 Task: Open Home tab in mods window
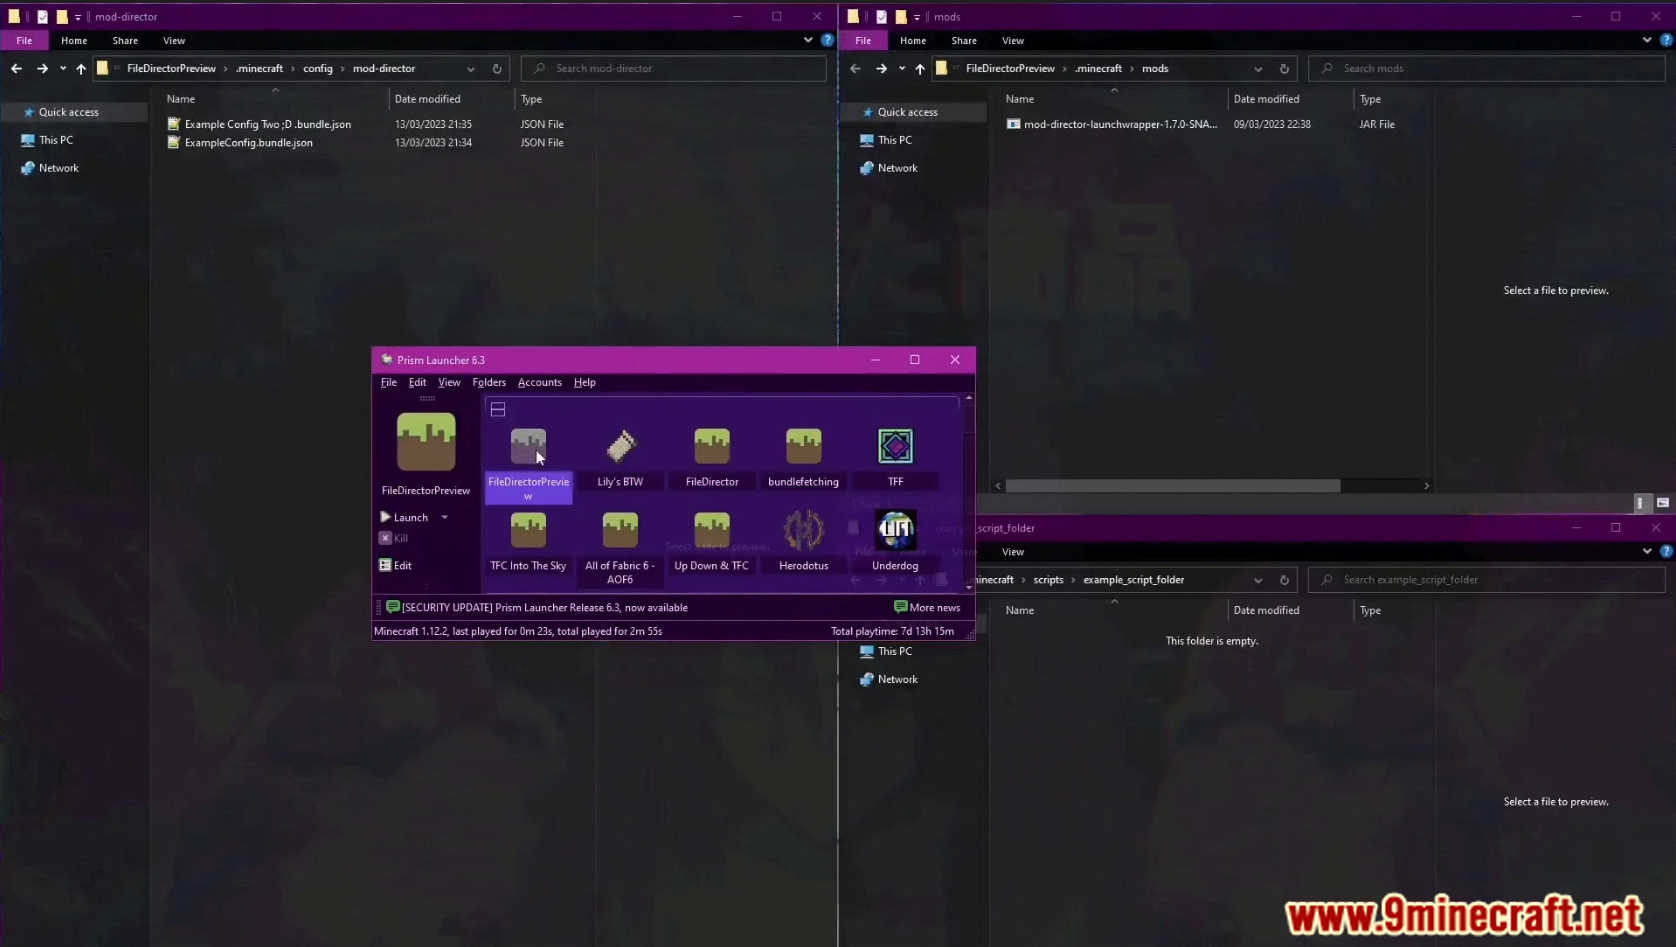[x=913, y=41]
